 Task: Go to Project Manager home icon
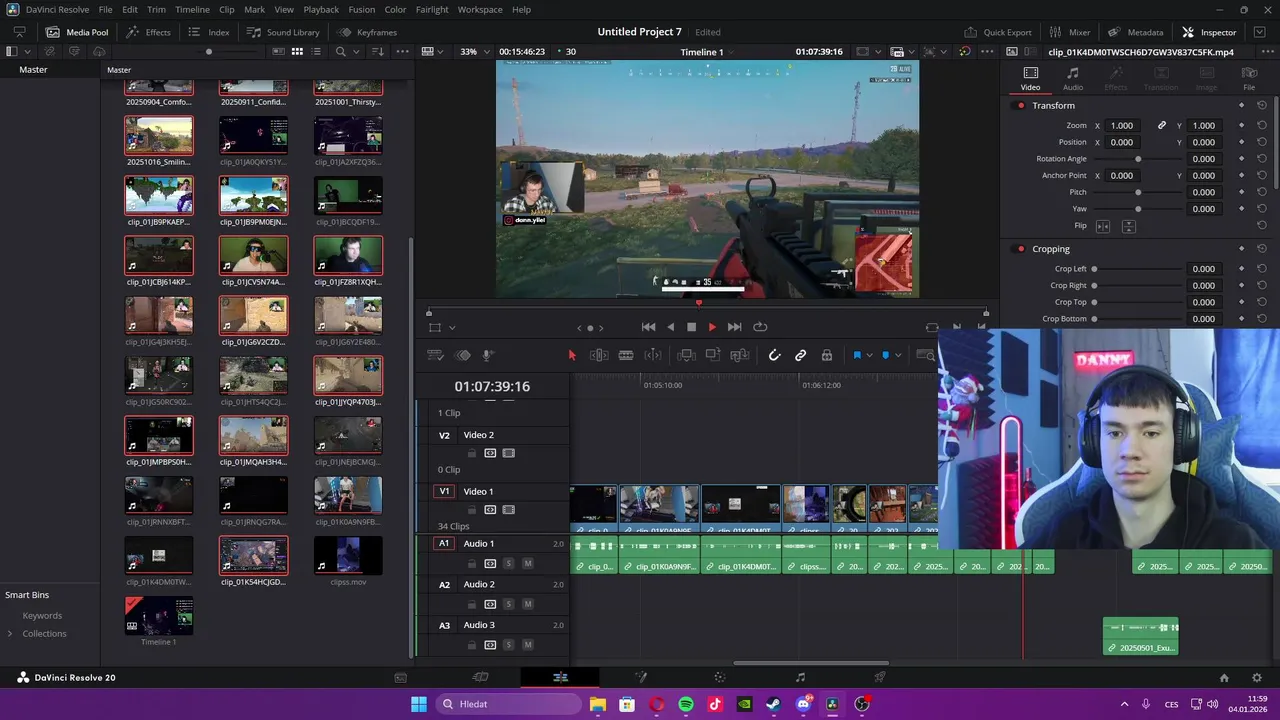1224,677
